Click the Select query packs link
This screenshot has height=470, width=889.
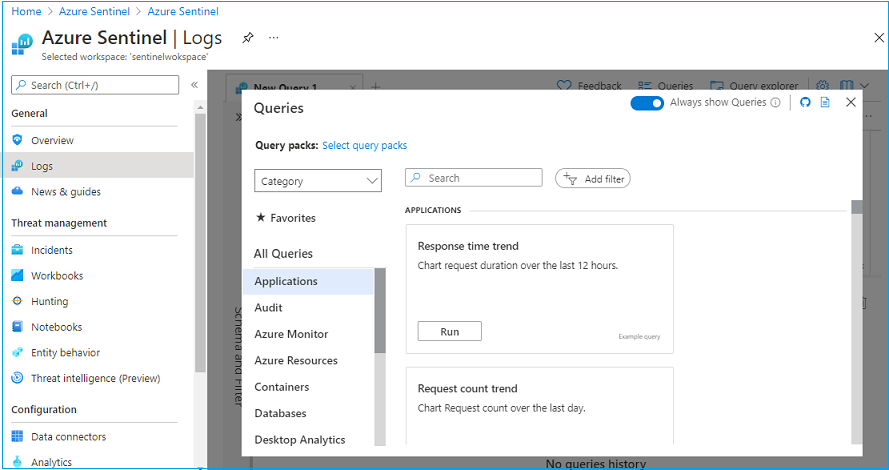click(x=365, y=145)
